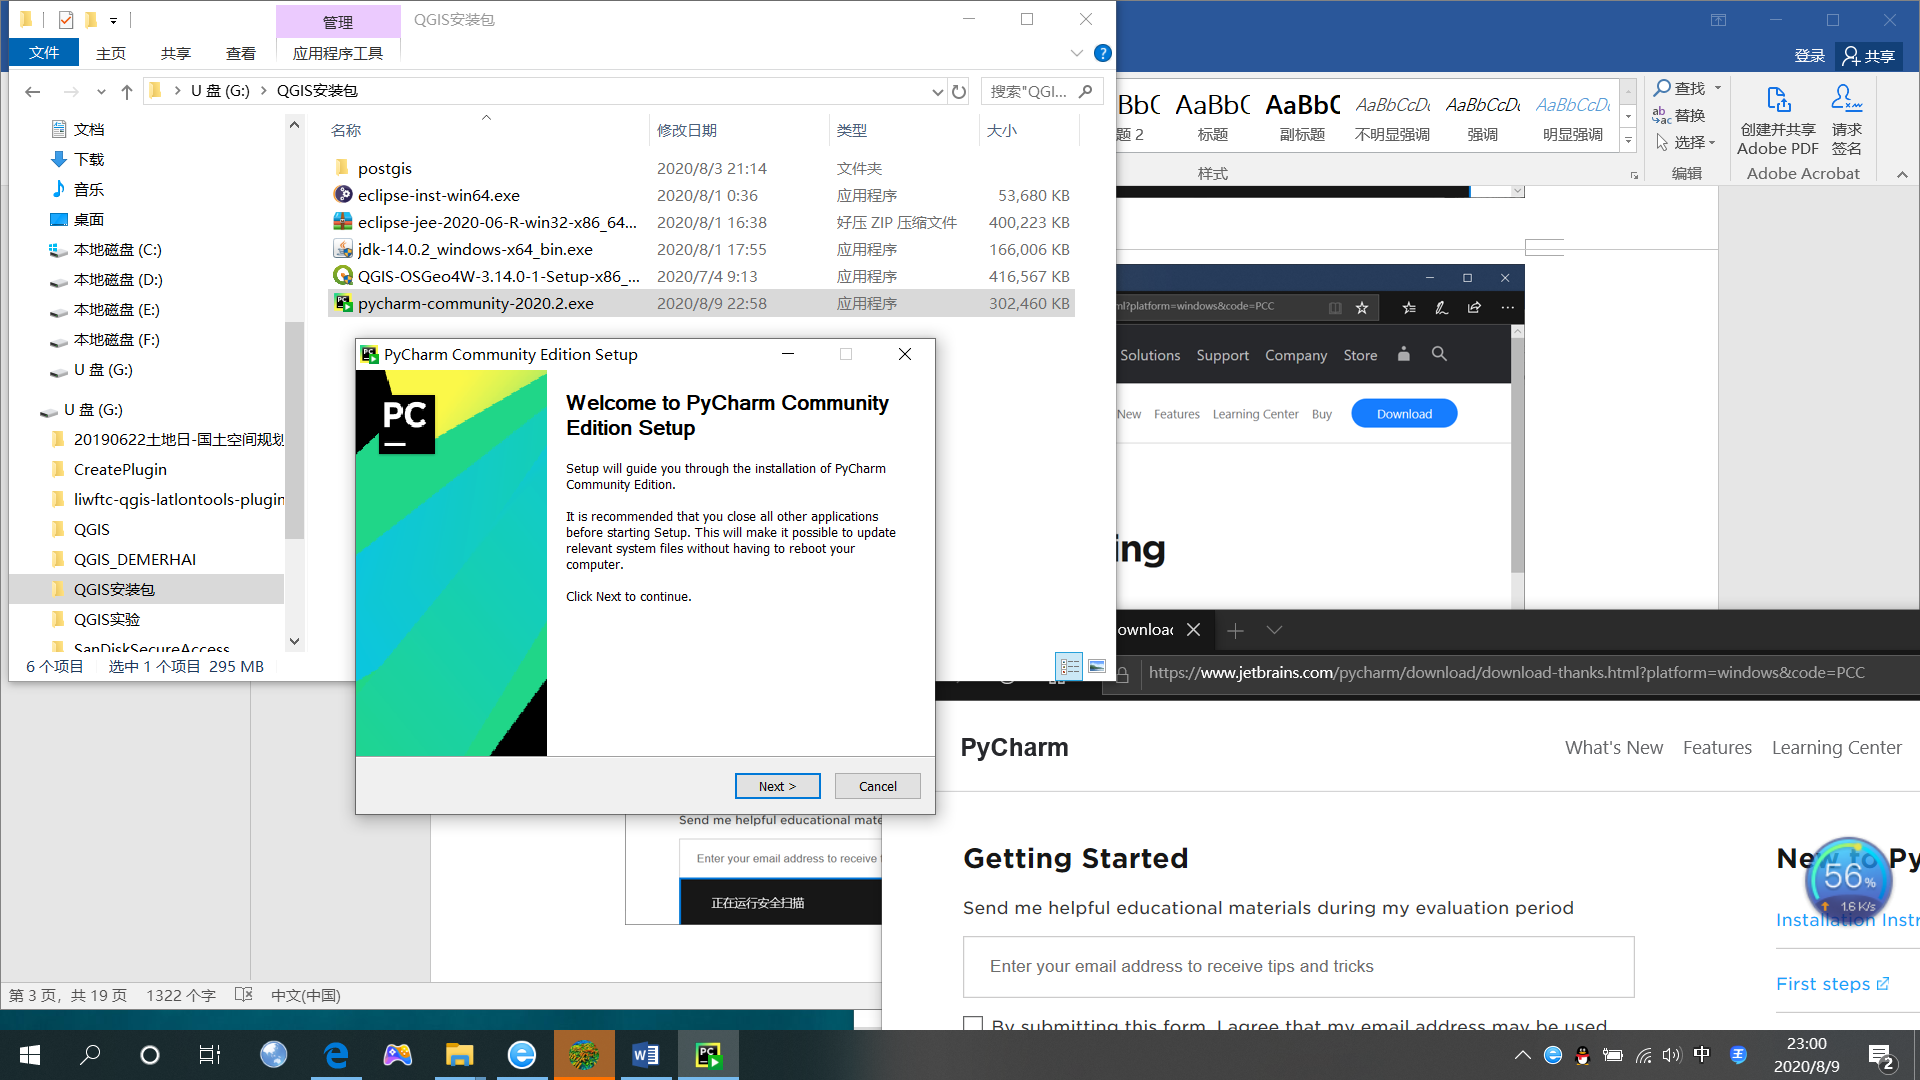The image size is (1920, 1080).
Task: Go up one folder level
Action: (x=126, y=91)
